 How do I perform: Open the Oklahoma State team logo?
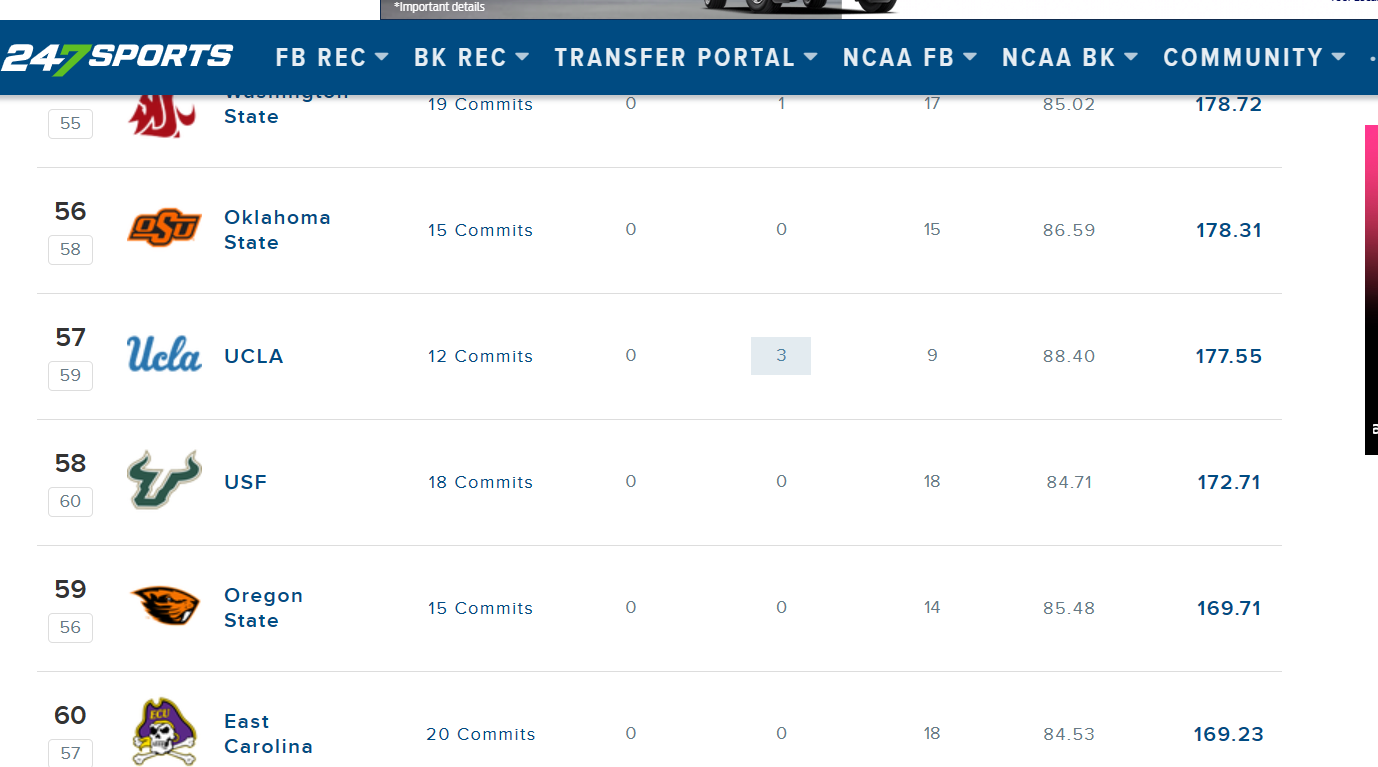164,228
